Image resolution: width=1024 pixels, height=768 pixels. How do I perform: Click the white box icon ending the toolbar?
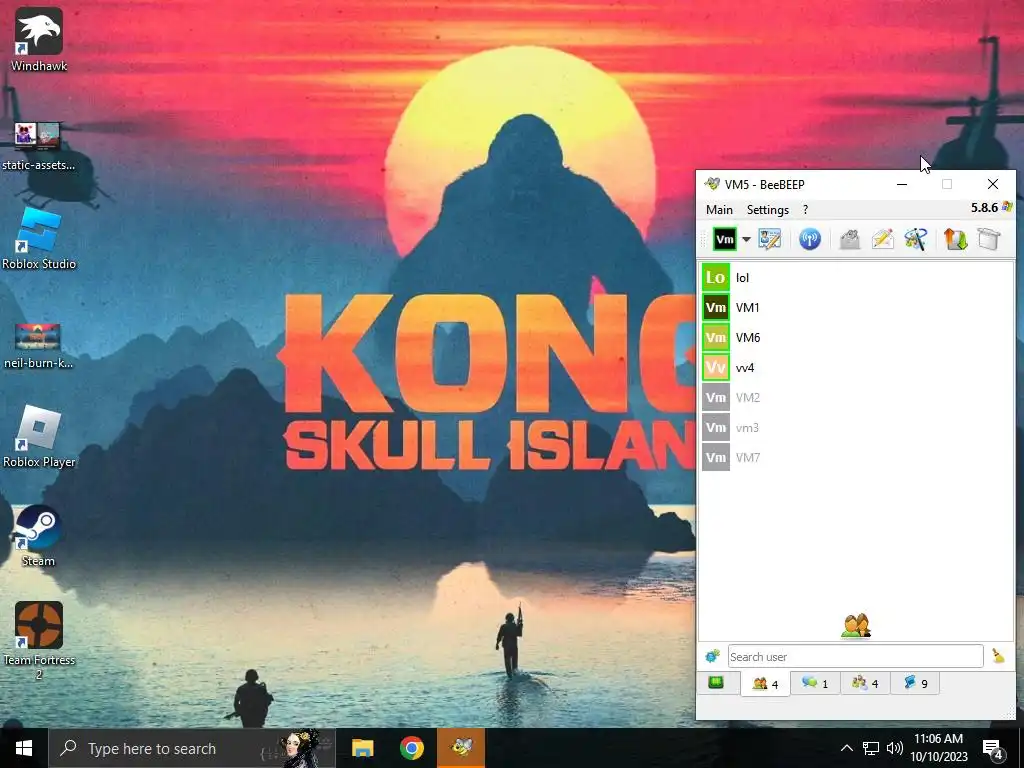[x=989, y=239]
